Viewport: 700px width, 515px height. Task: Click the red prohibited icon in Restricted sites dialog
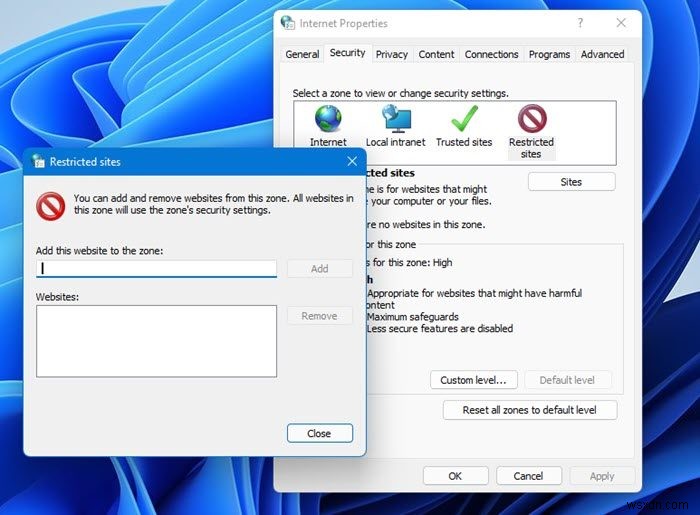(x=50, y=206)
